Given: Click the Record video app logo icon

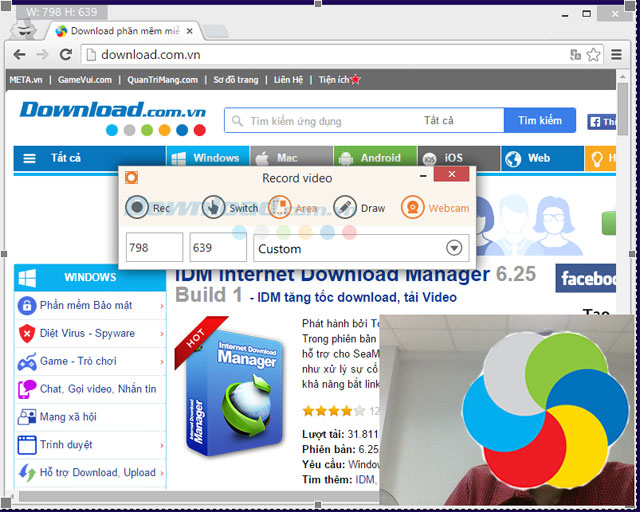Looking at the screenshot, I should pyautogui.click(x=131, y=178).
